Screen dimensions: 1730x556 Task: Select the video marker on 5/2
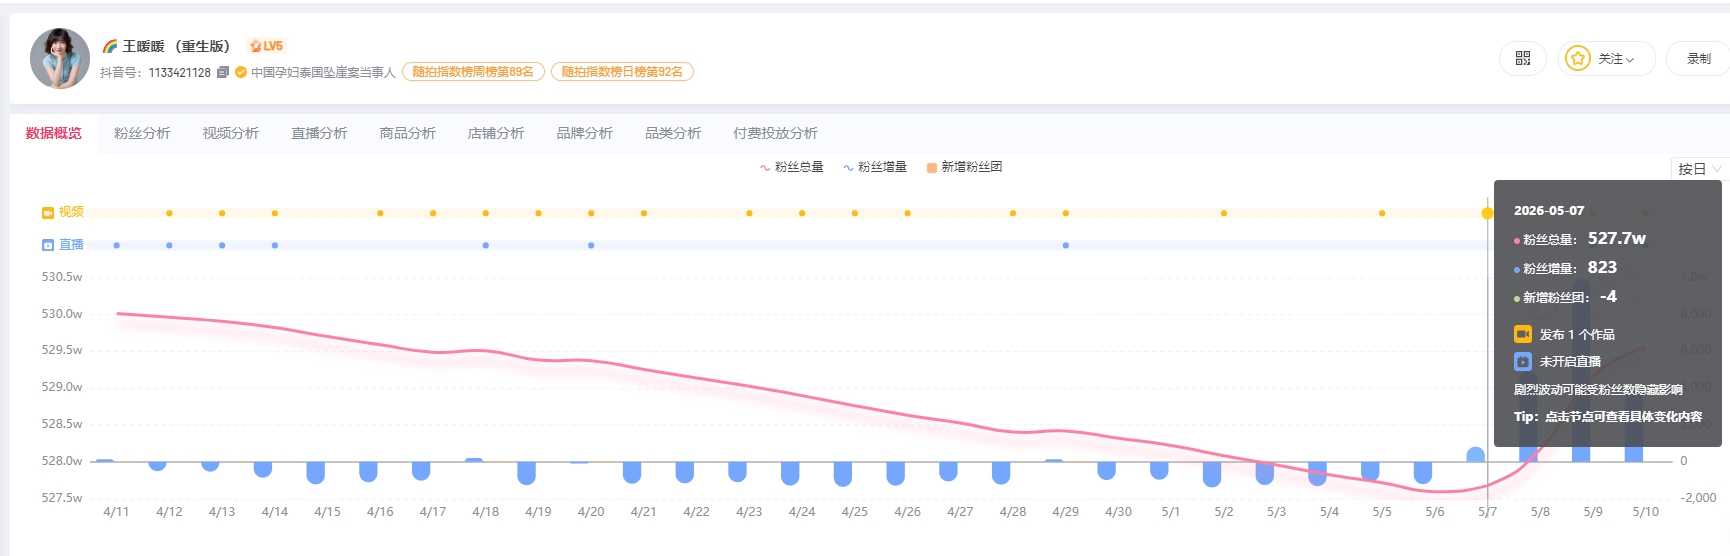click(x=1224, y=213)
